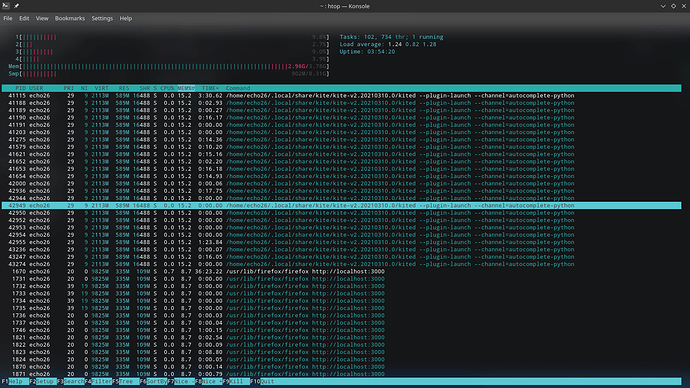690x388 pixels.
Task: Select the process row with PID 41190
Action: (x=341, y=117)
